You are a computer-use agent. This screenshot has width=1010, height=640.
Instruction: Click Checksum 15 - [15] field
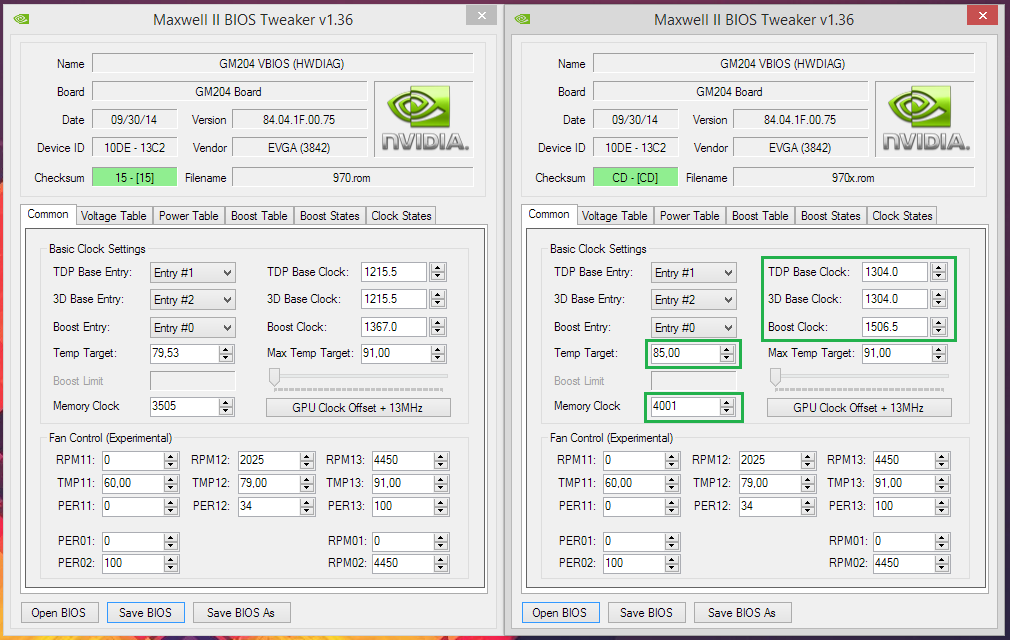coord(135,177)
